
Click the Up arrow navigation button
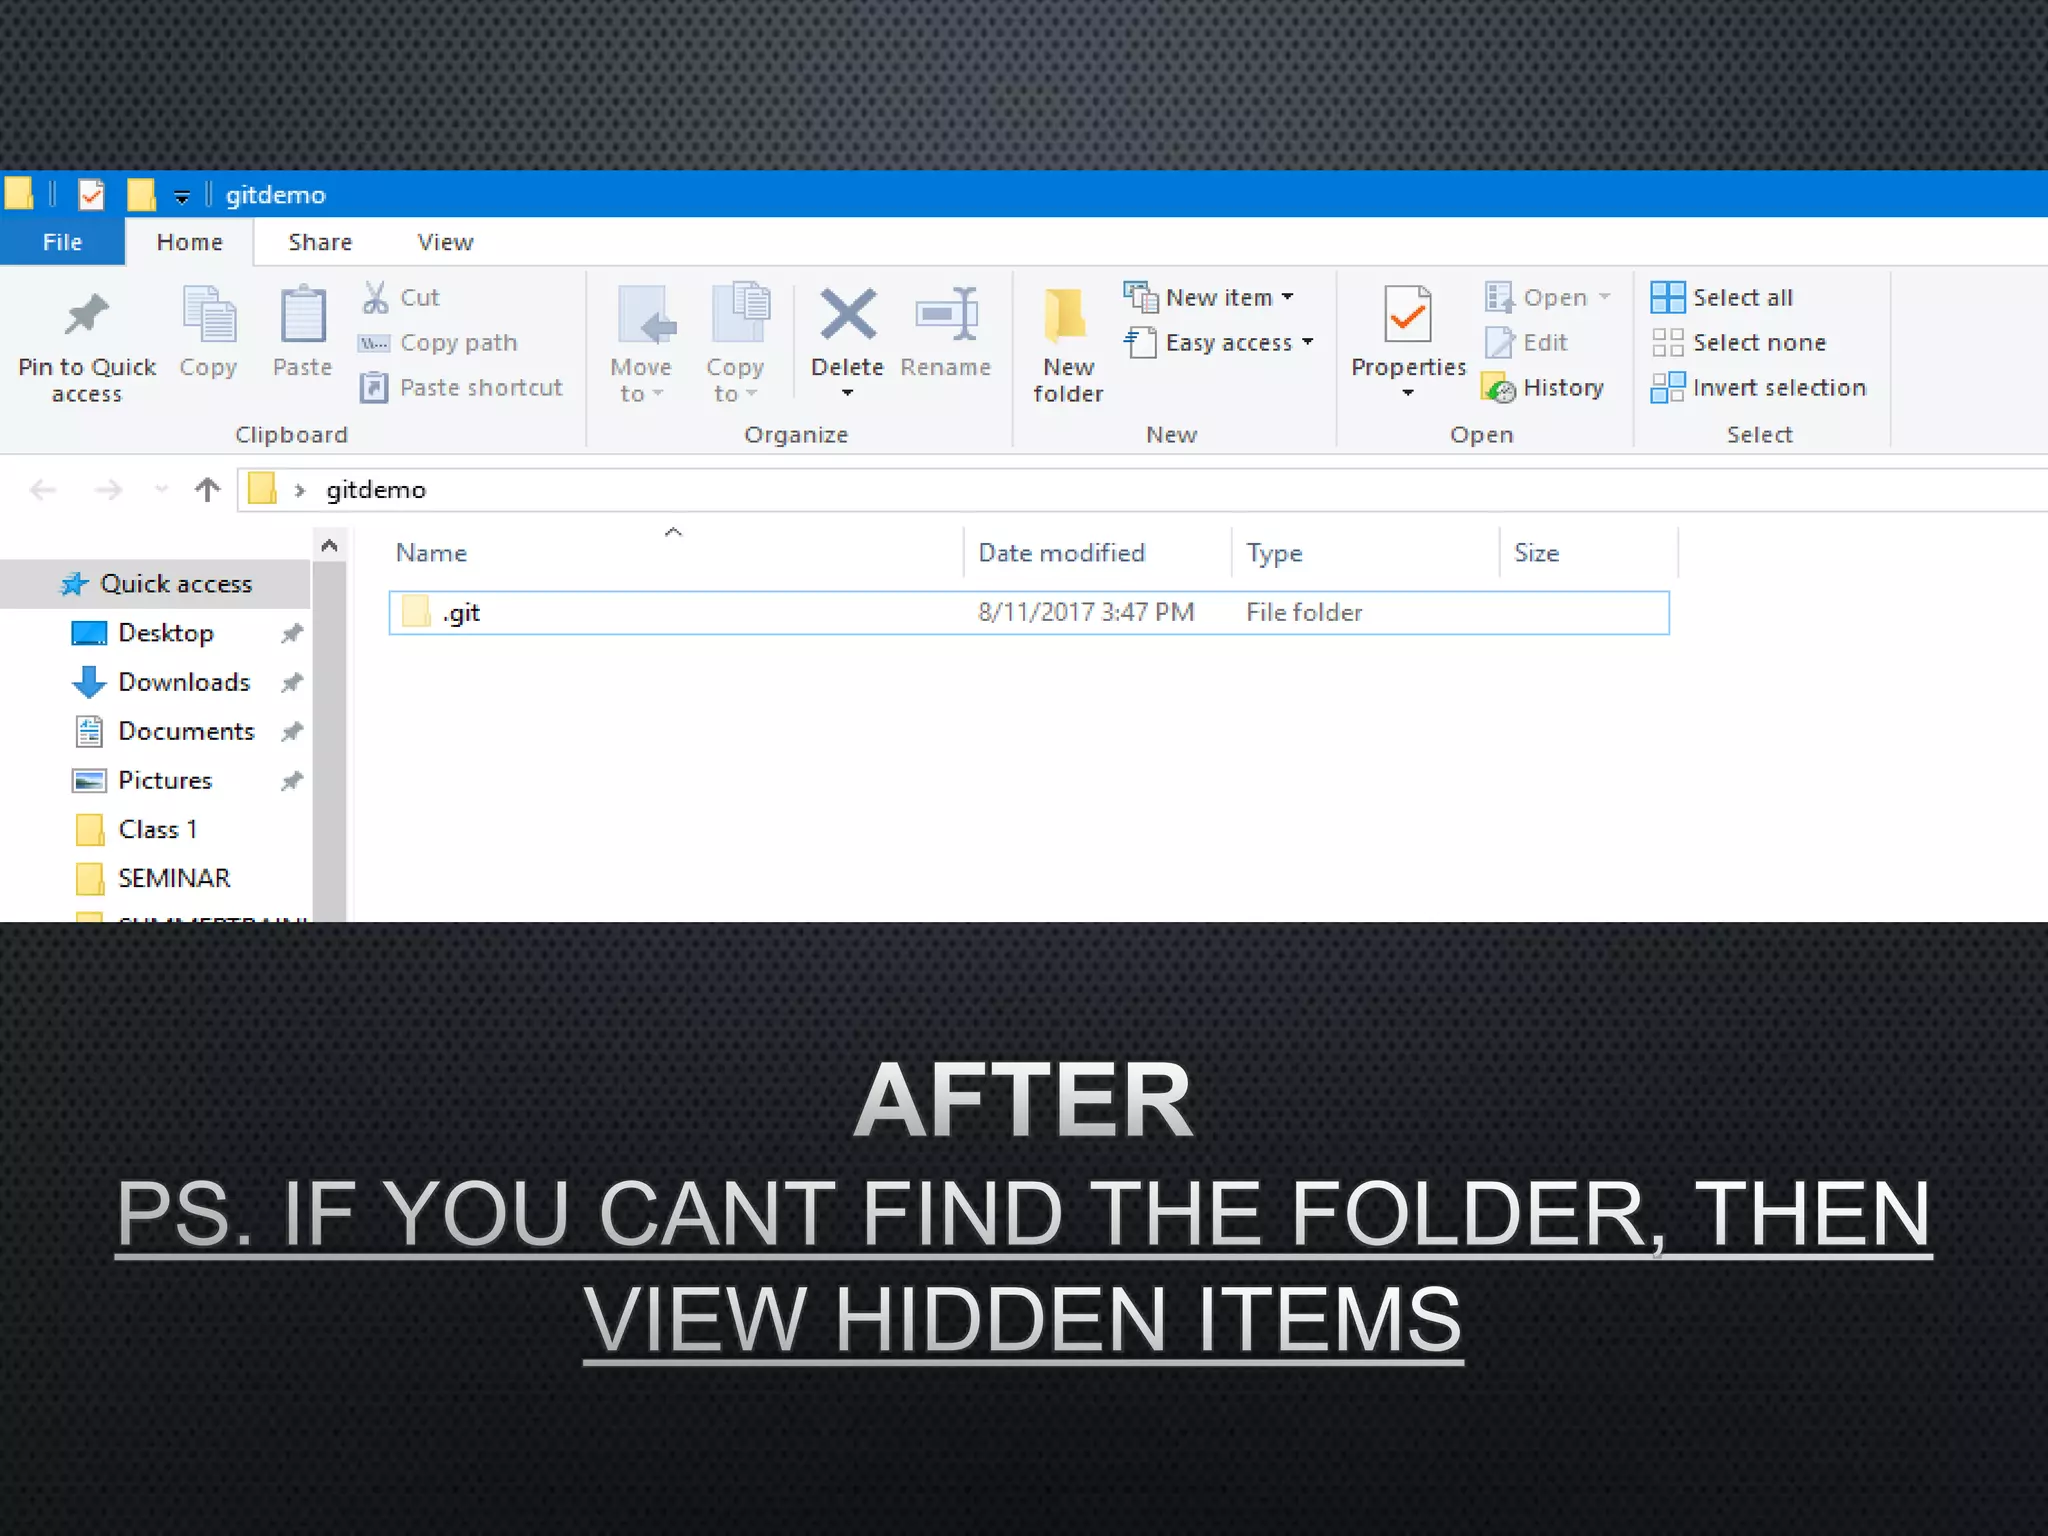(207, 490)
